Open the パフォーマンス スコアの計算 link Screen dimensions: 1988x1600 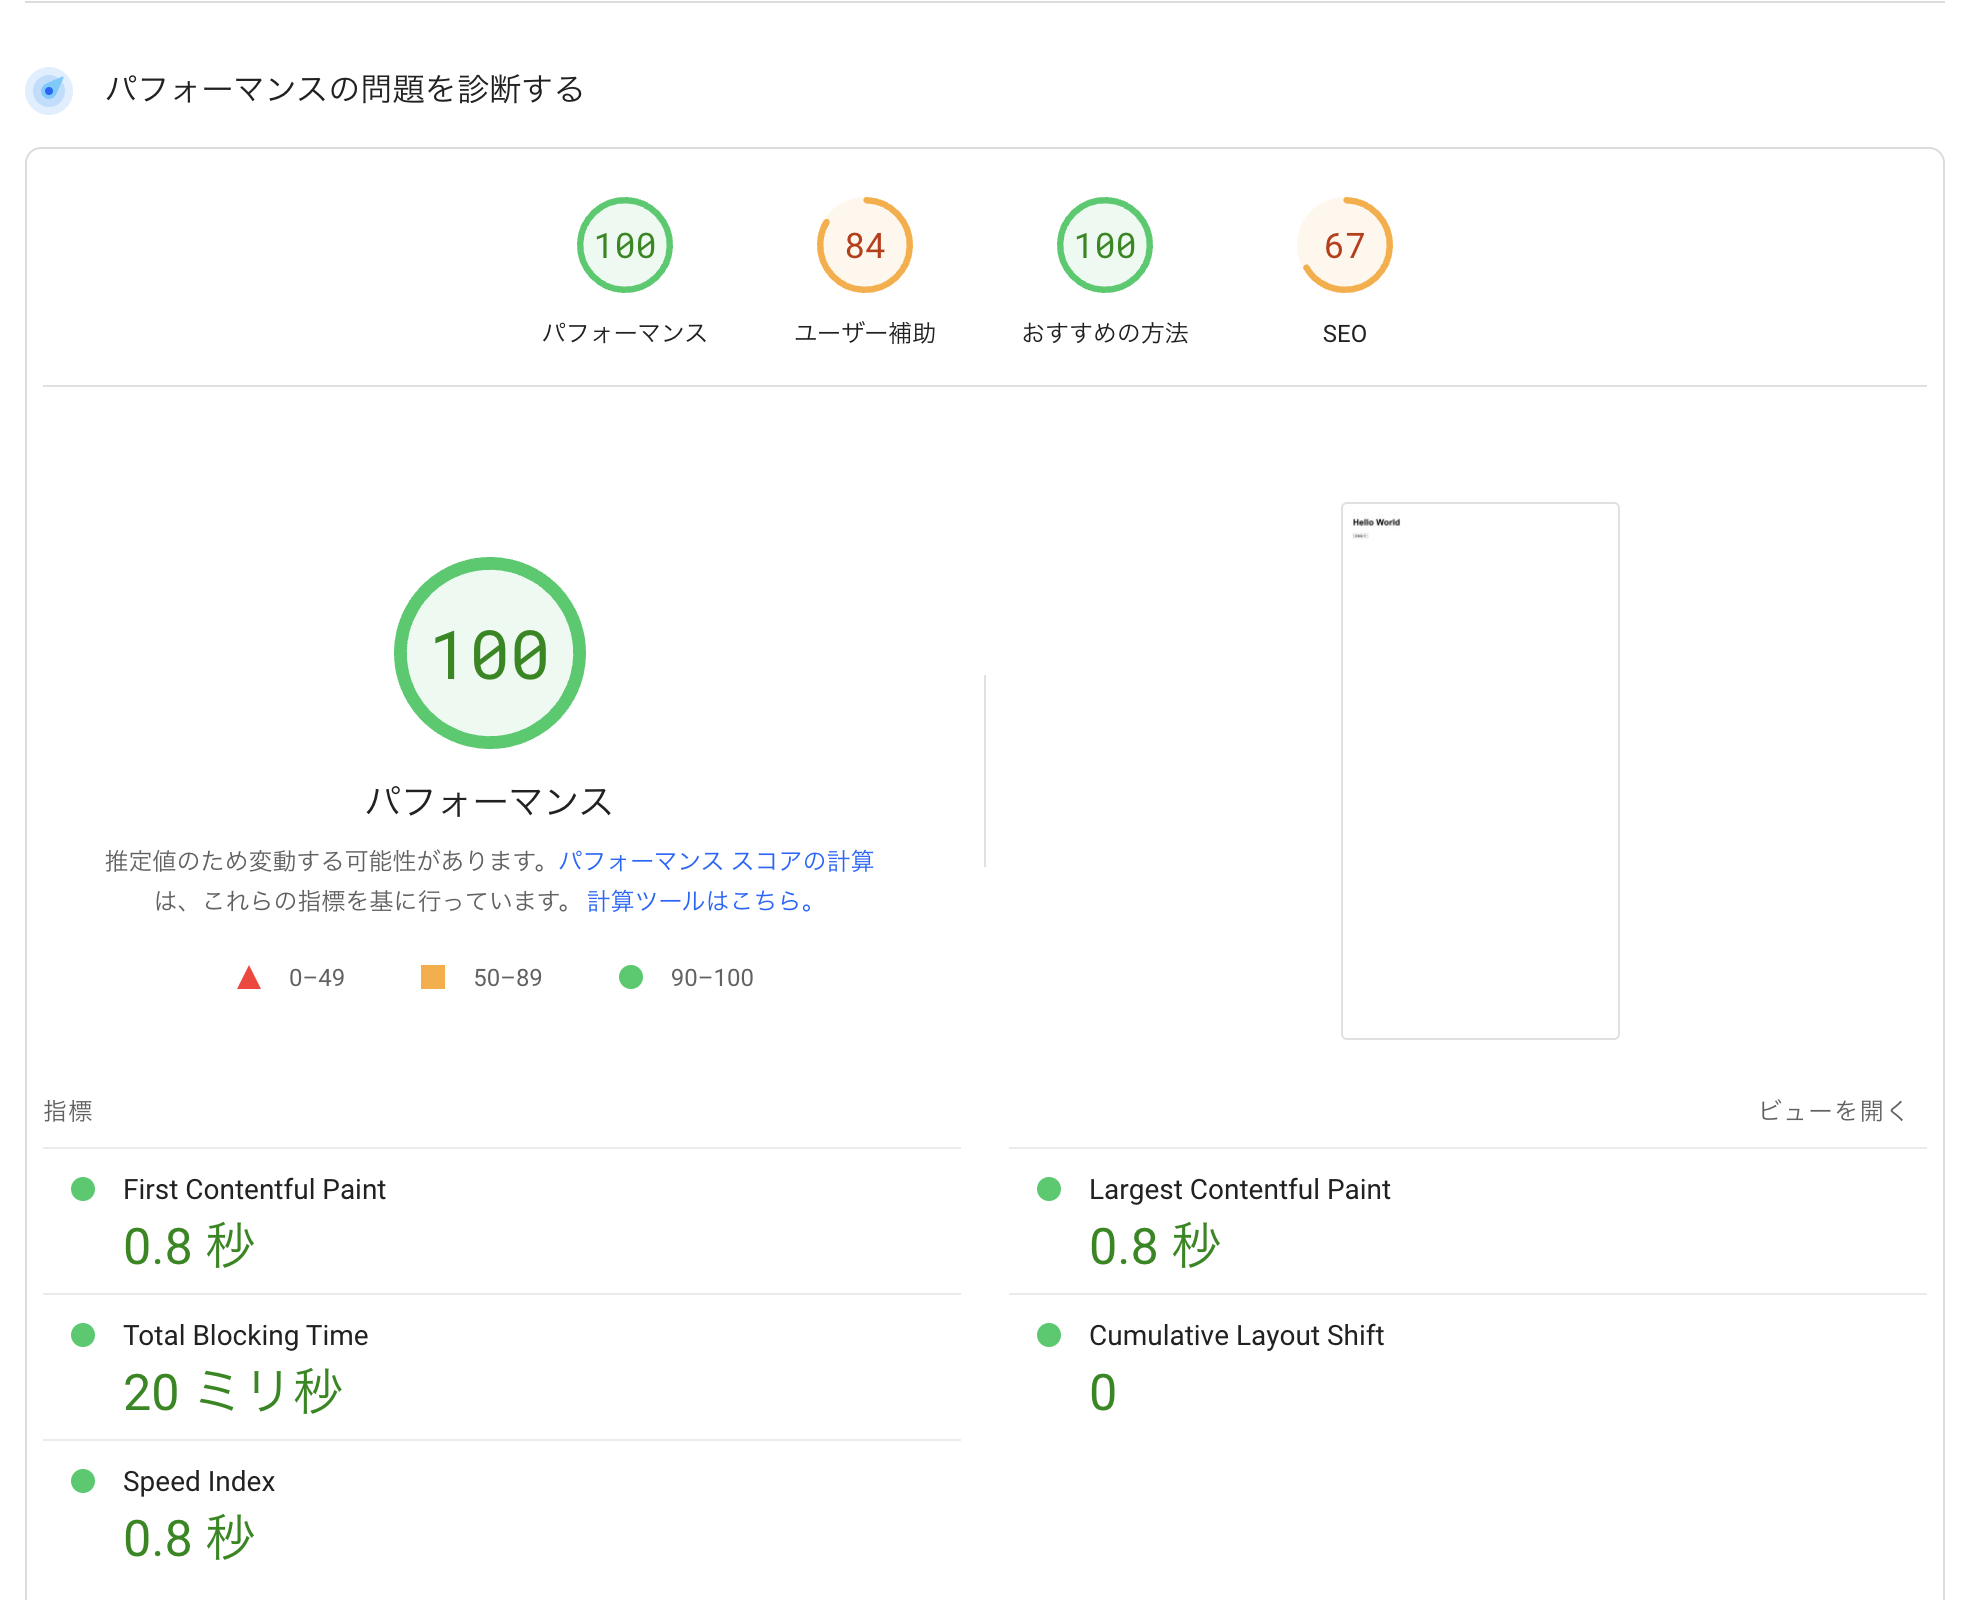click(716, 861)
